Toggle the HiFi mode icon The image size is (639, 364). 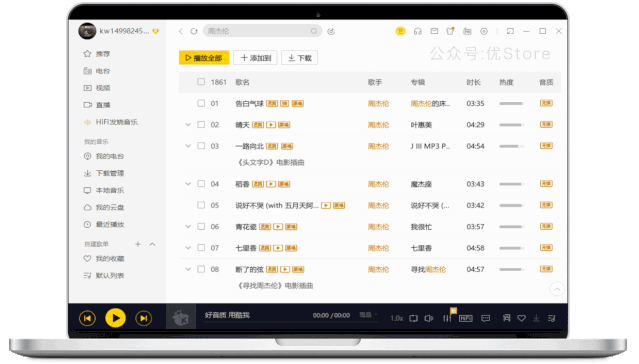click(466, 318)
